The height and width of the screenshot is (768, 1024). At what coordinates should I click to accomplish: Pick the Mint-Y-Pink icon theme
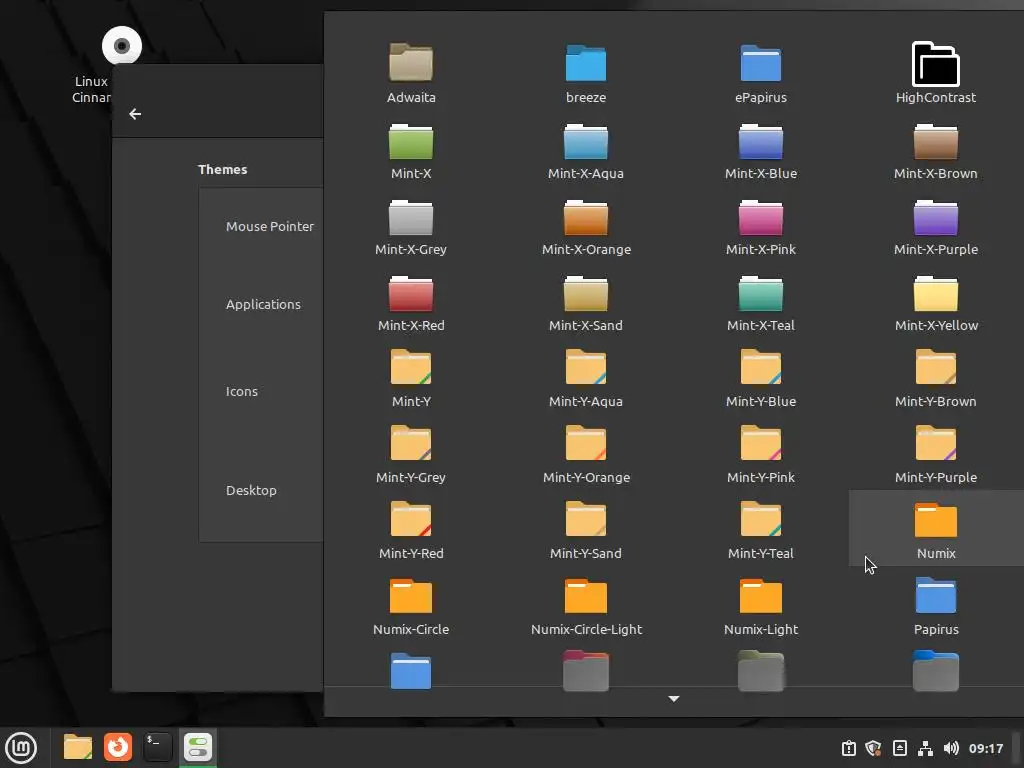761,453
